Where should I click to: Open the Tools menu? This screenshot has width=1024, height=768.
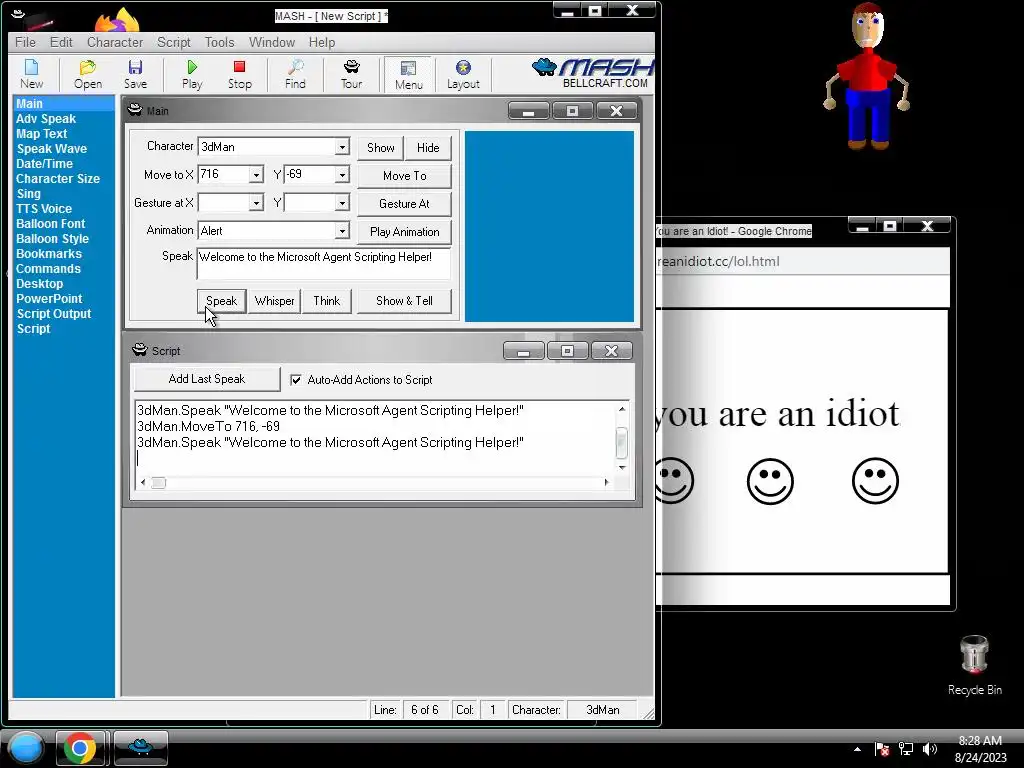pos(219,42)
